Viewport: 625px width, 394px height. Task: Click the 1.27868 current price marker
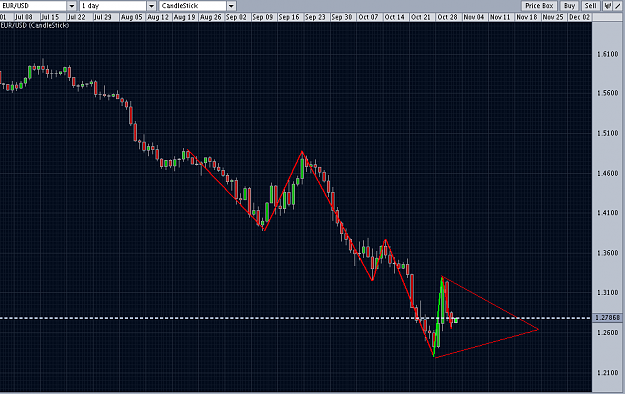coord(607,317)
